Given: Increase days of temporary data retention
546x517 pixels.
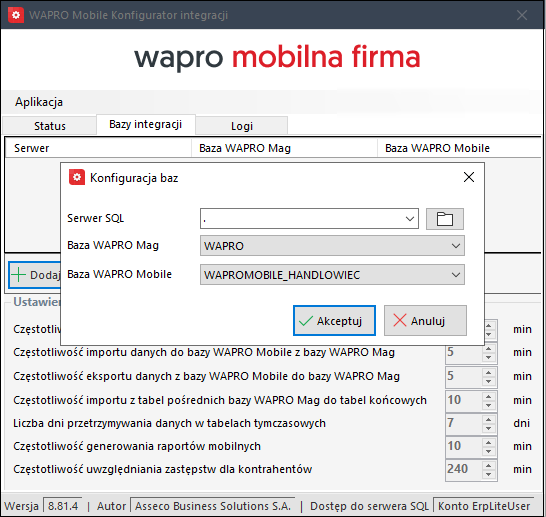Looking at the screenshot, I should 489,420.
